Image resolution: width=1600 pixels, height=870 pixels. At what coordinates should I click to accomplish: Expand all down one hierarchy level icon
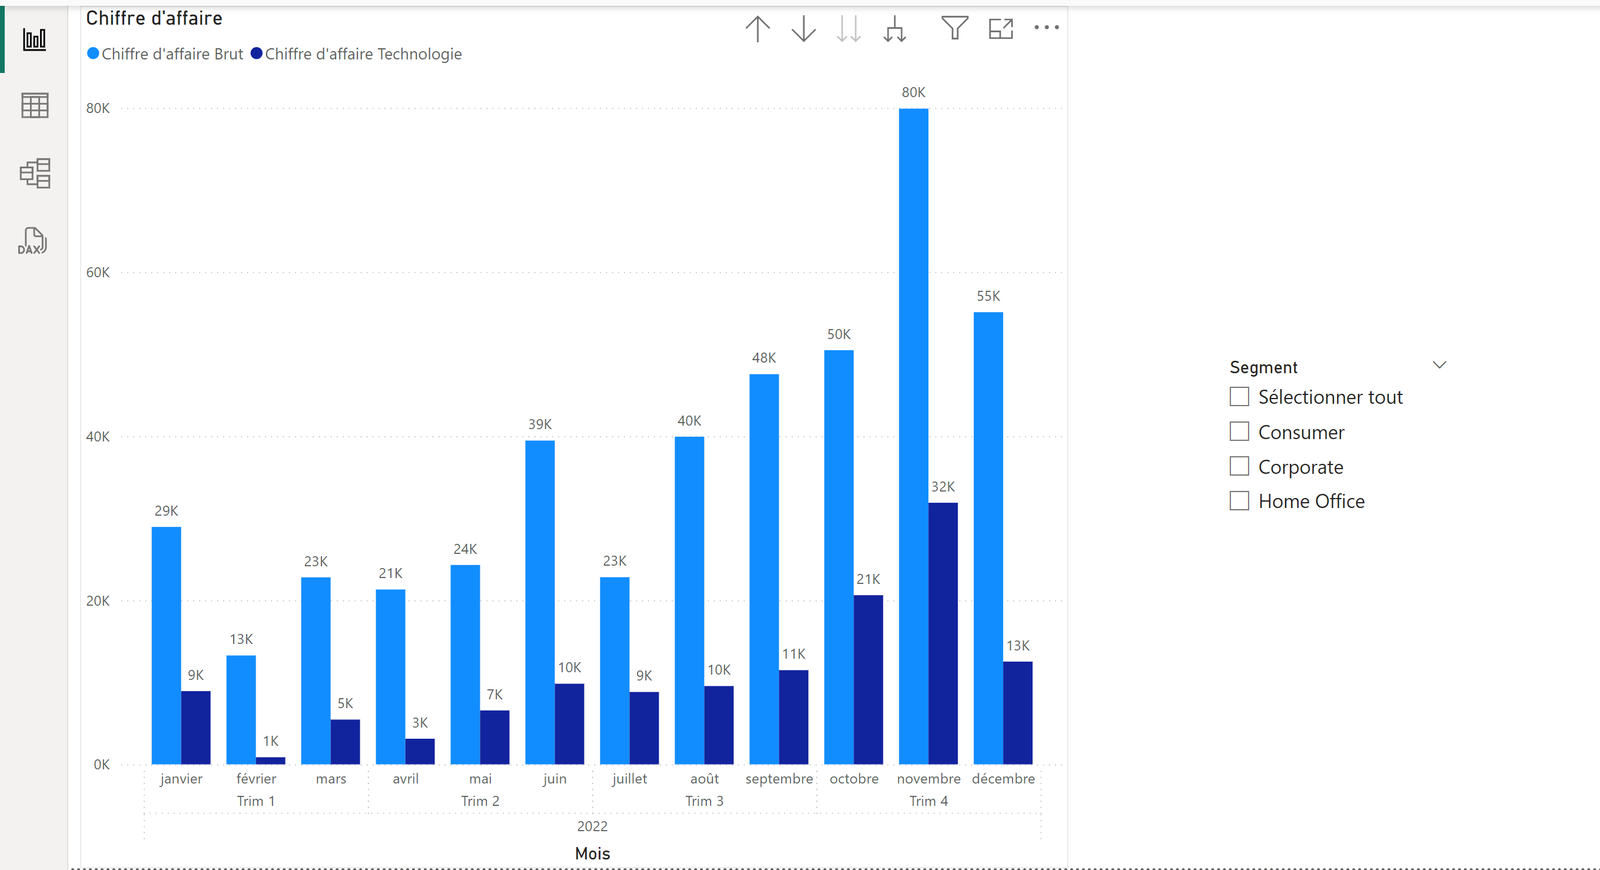click(895, 29)
